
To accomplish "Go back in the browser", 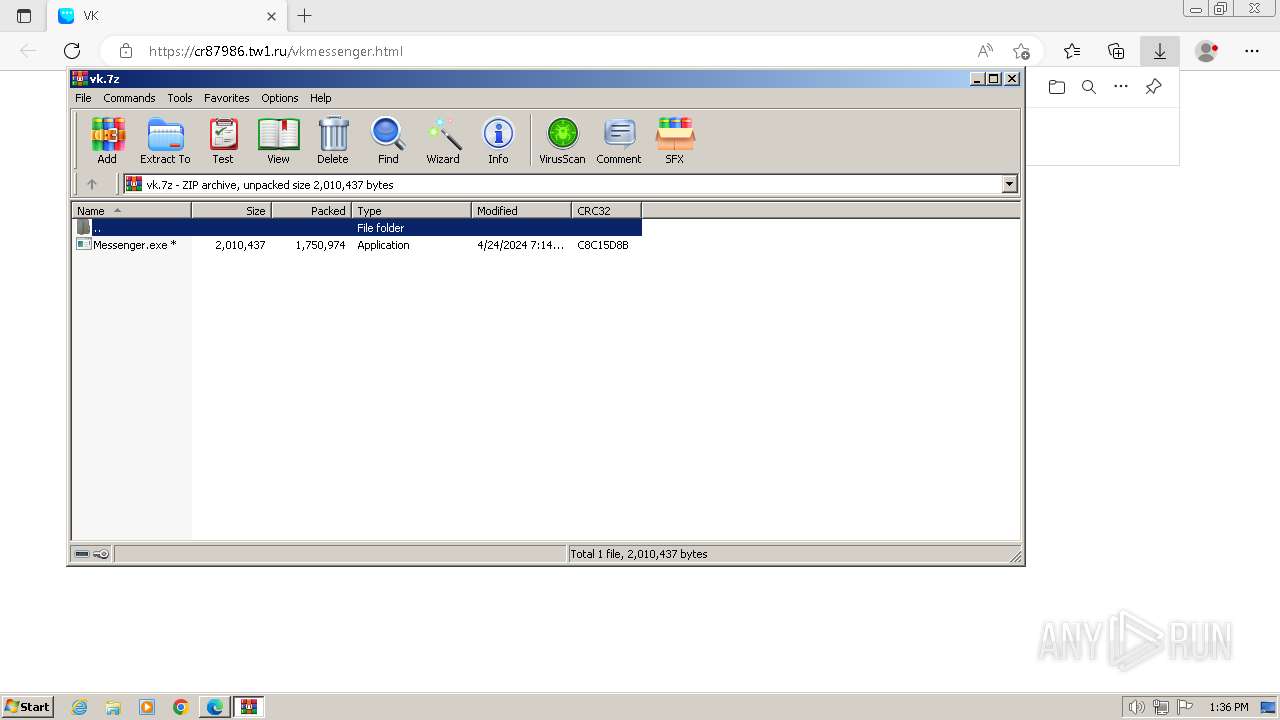I will point(28,51).
